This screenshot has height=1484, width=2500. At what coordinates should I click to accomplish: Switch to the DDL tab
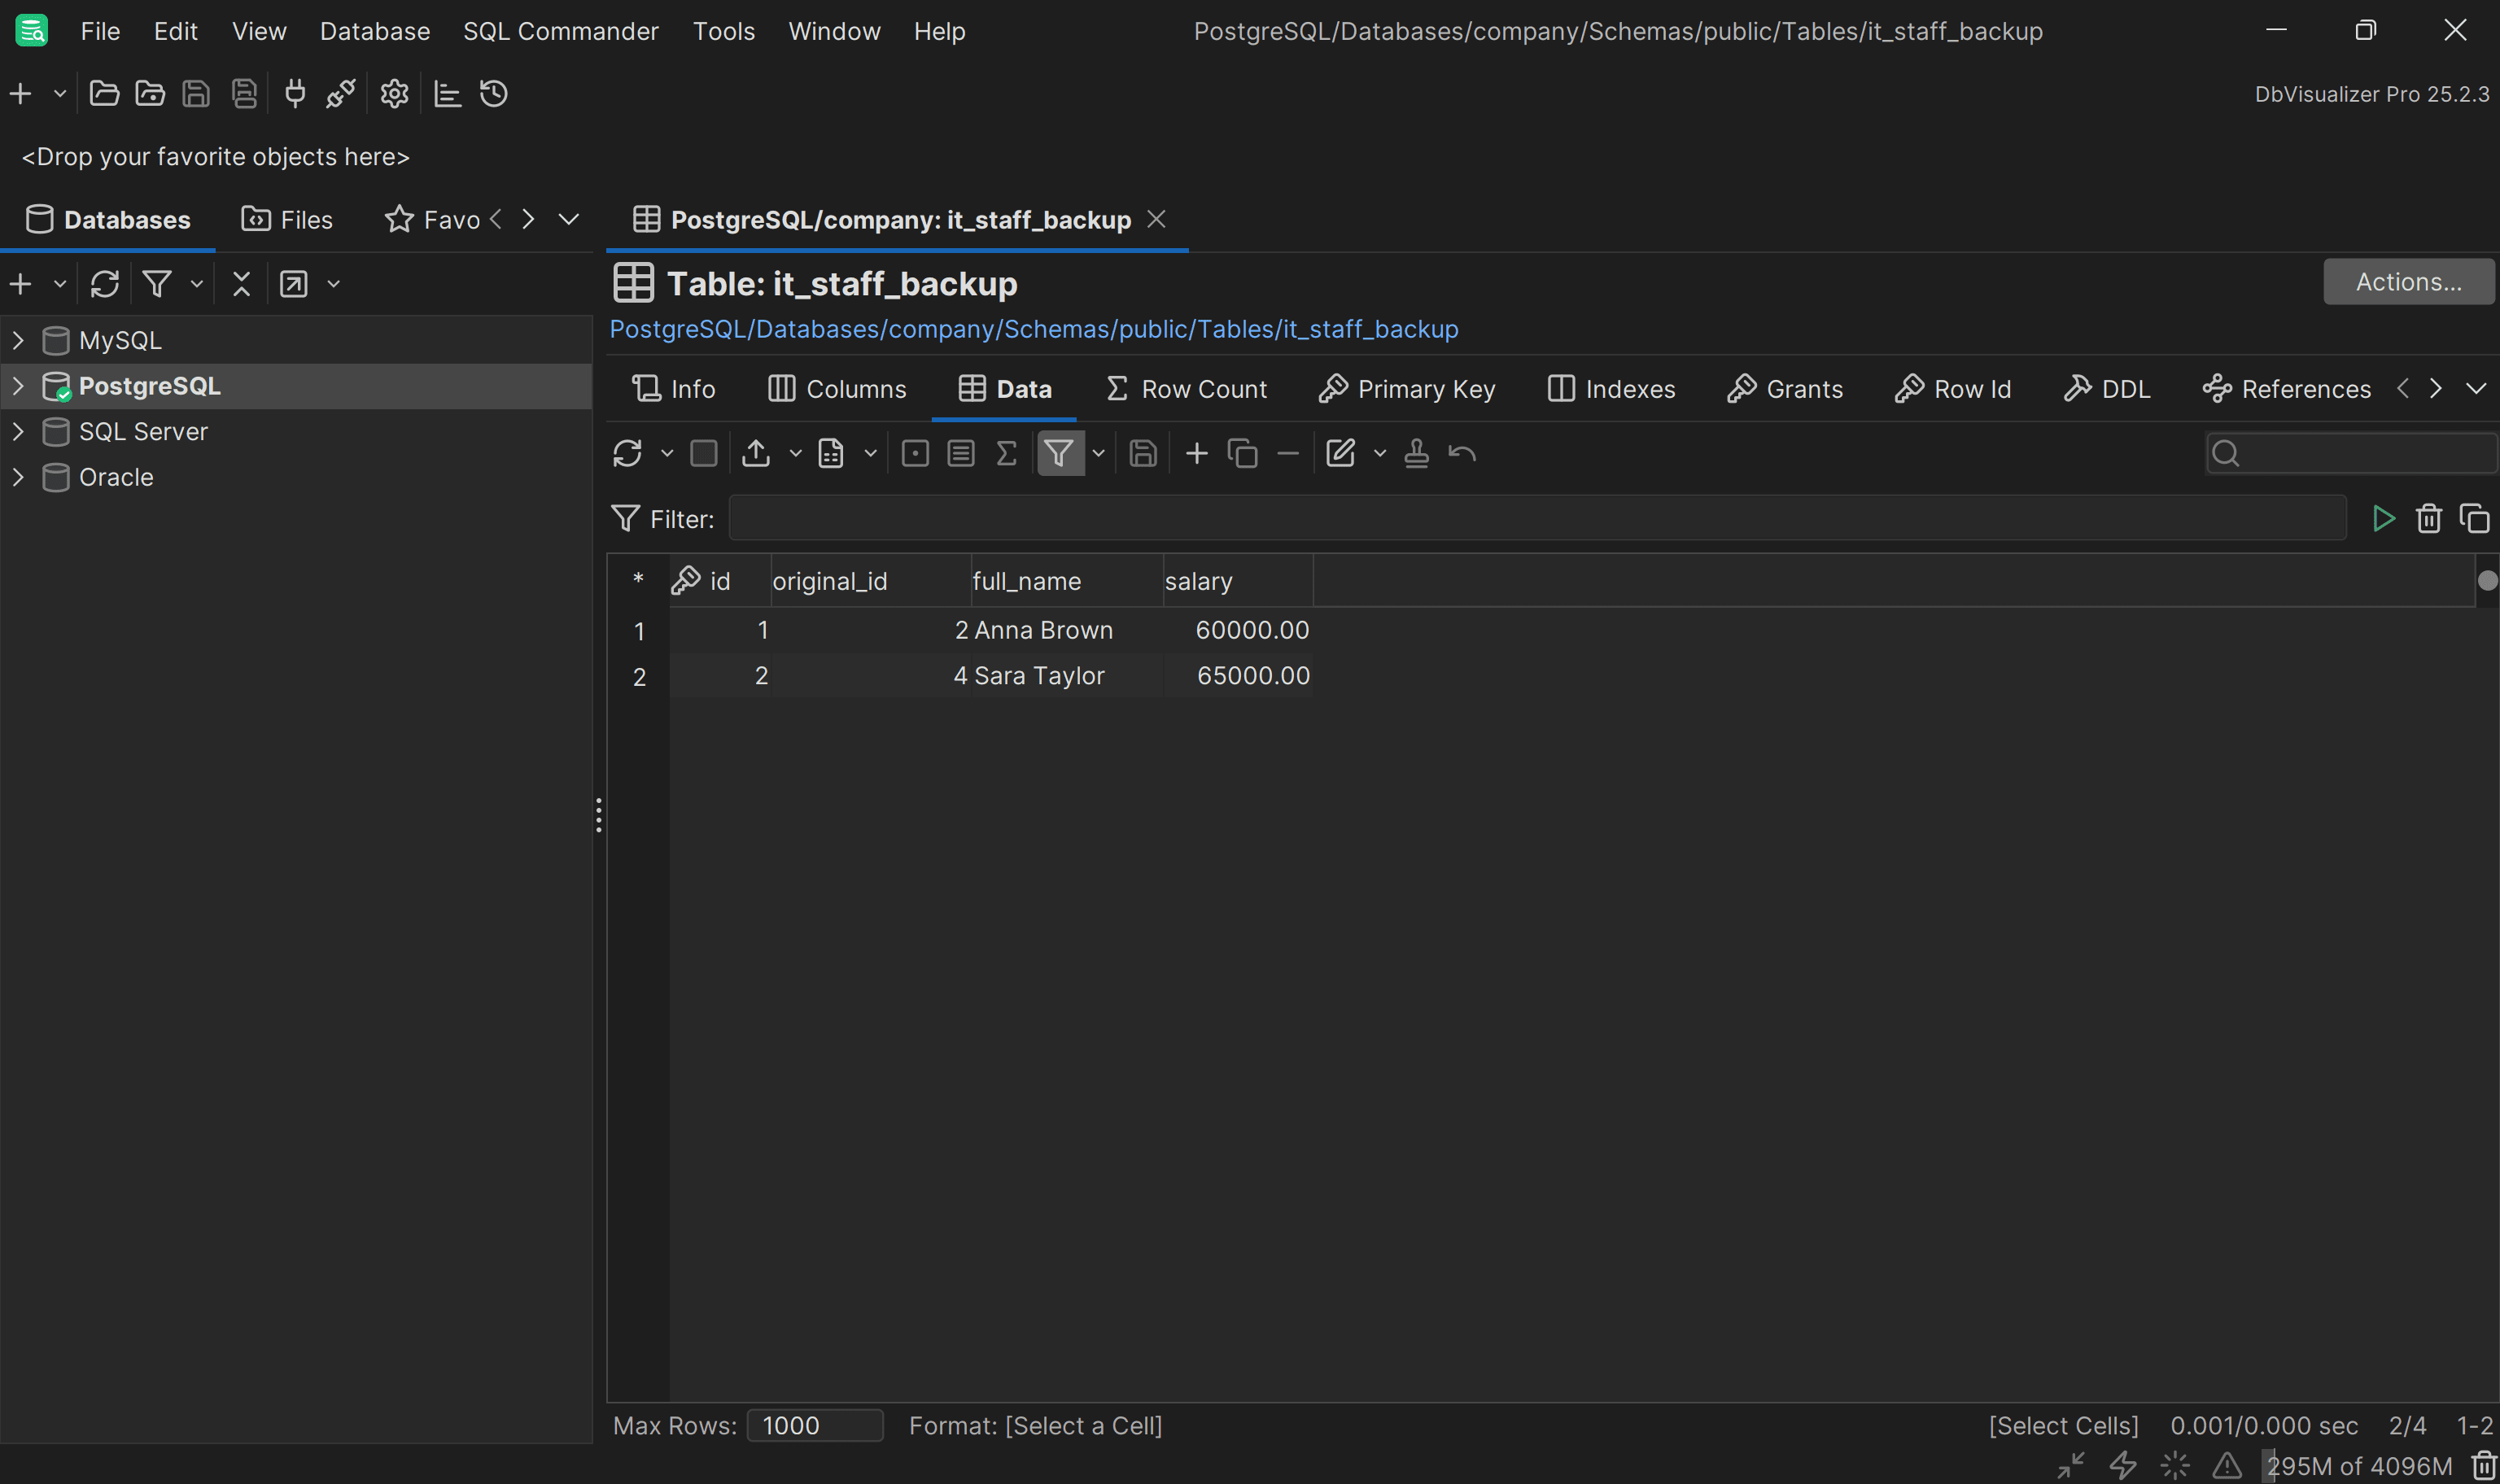pos(2107,389)
